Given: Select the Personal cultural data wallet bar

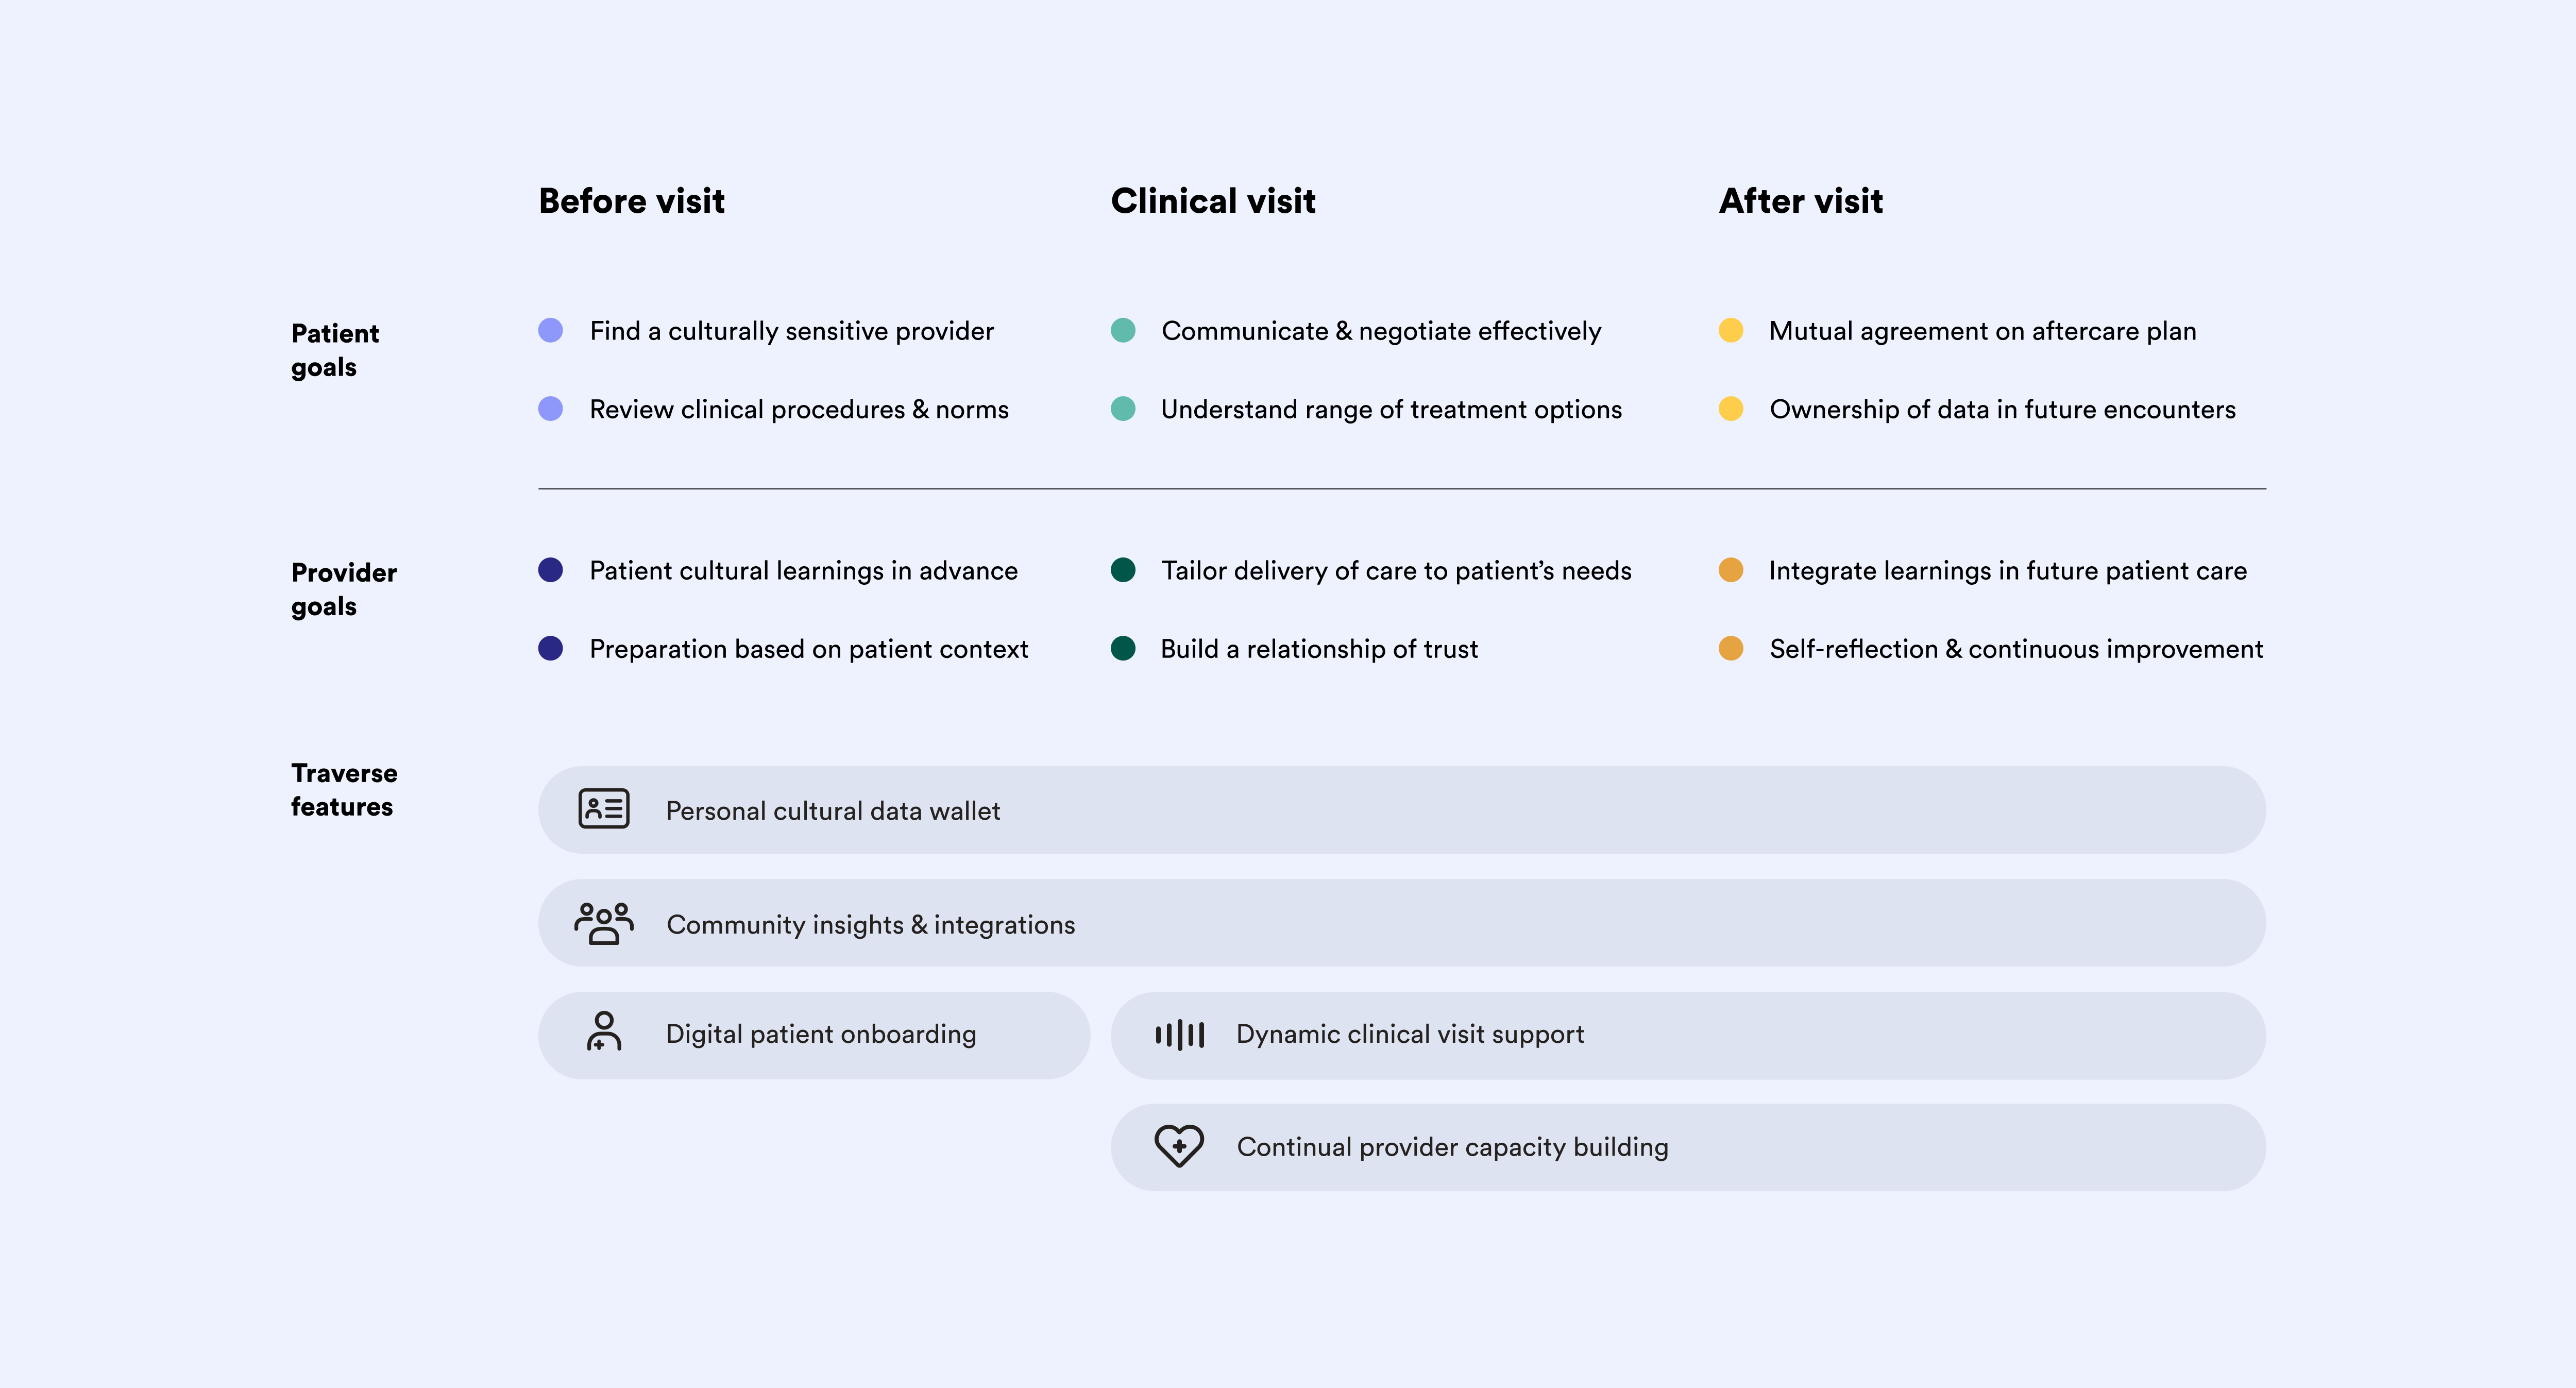Looking at the screenshot, I should [1400, 810].
